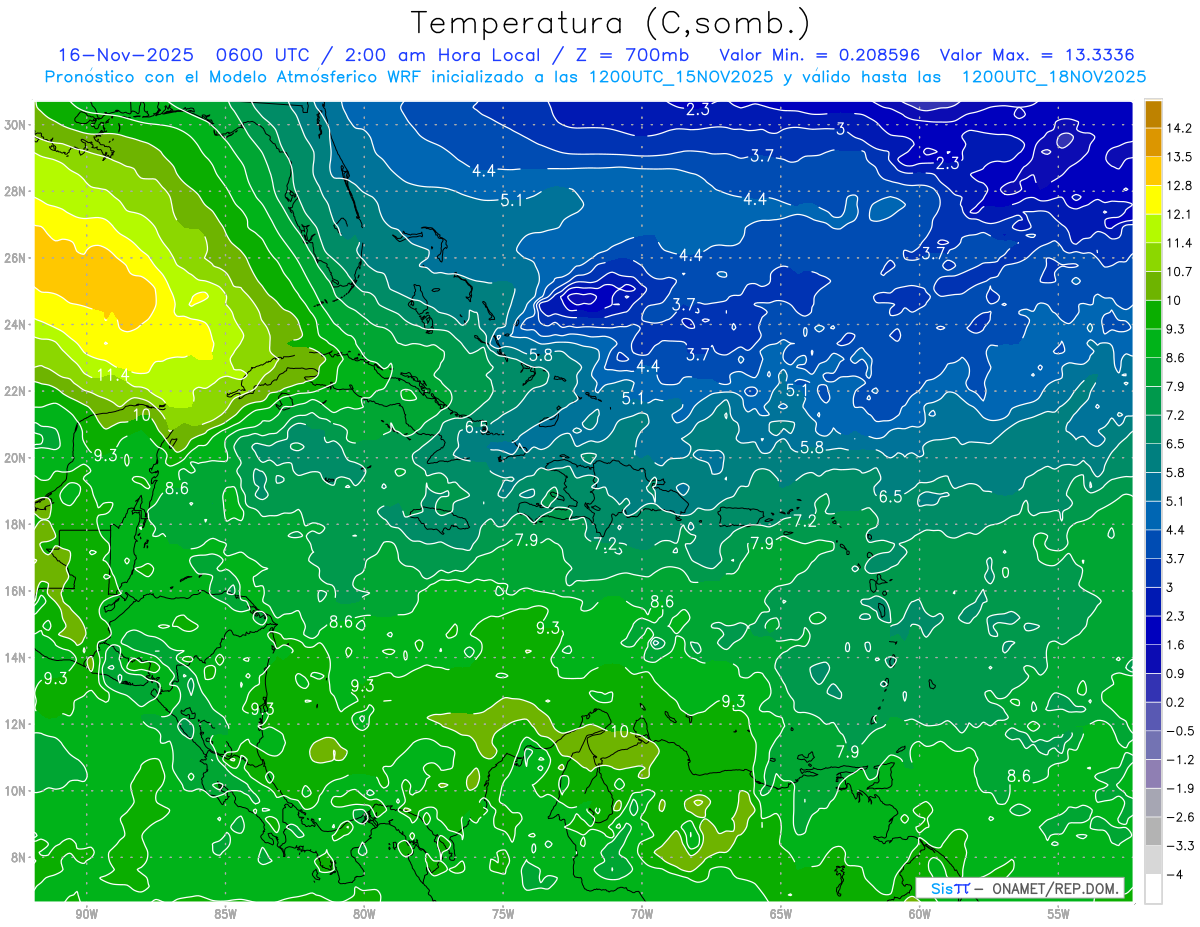Click the 55W longitude axis label
This screenshot has width=1200, height=927.
[x=1059, y=914]
